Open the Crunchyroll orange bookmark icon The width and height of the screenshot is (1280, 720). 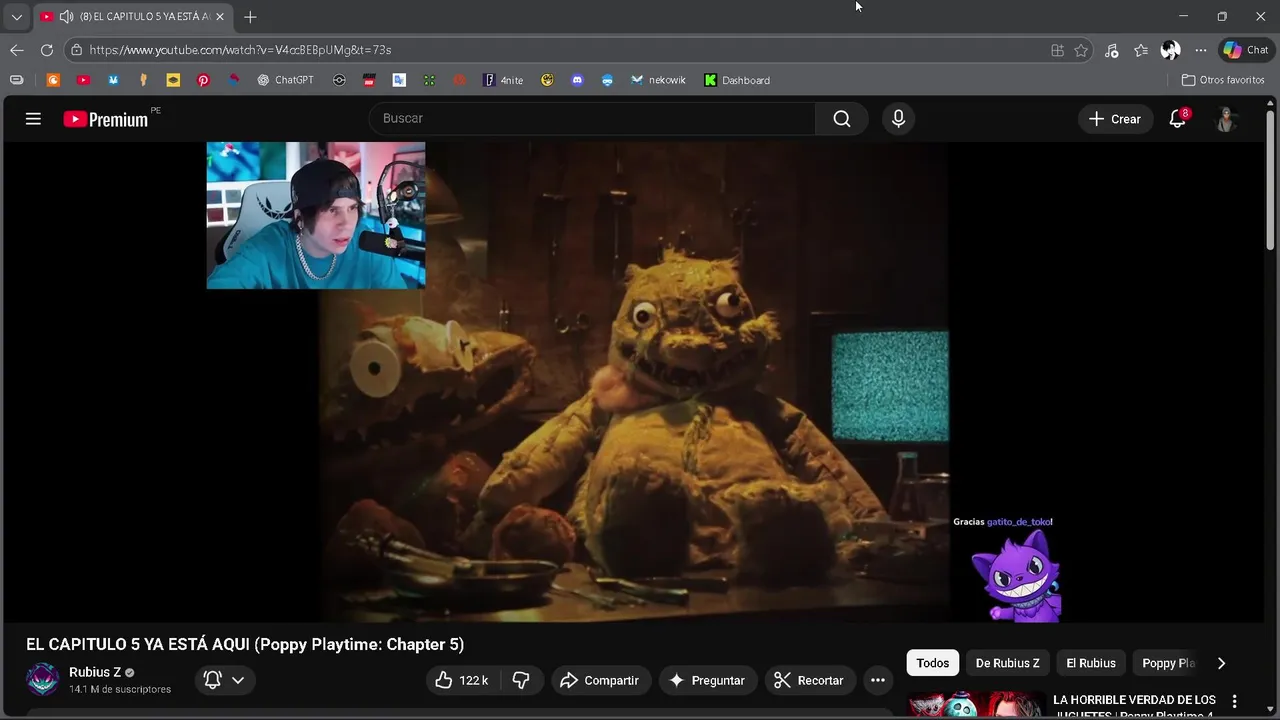click(x=53, y=80)
